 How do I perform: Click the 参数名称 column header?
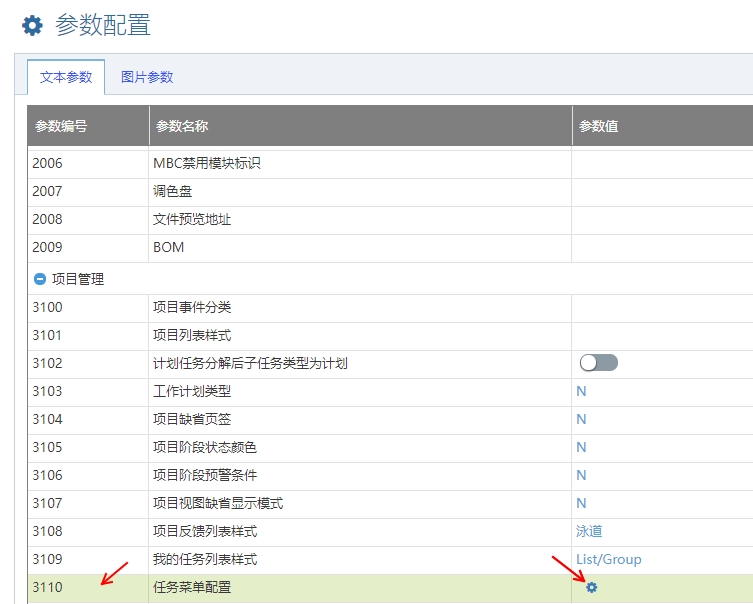(x=181, y=126)
